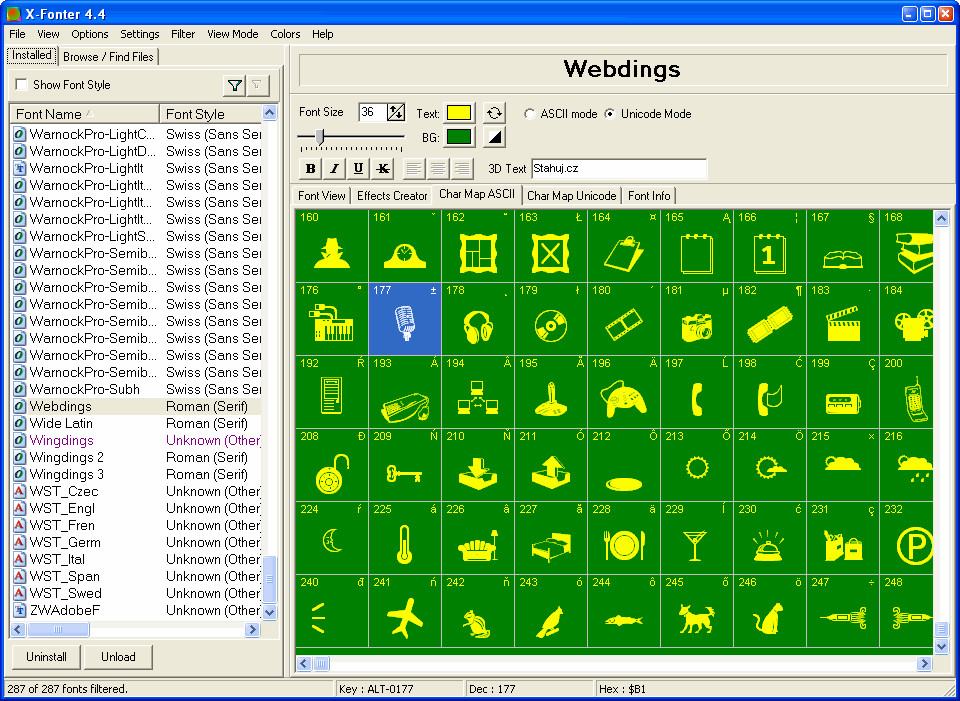
Task: Click character map scroll up arrow
Action: tap(942, 218)
